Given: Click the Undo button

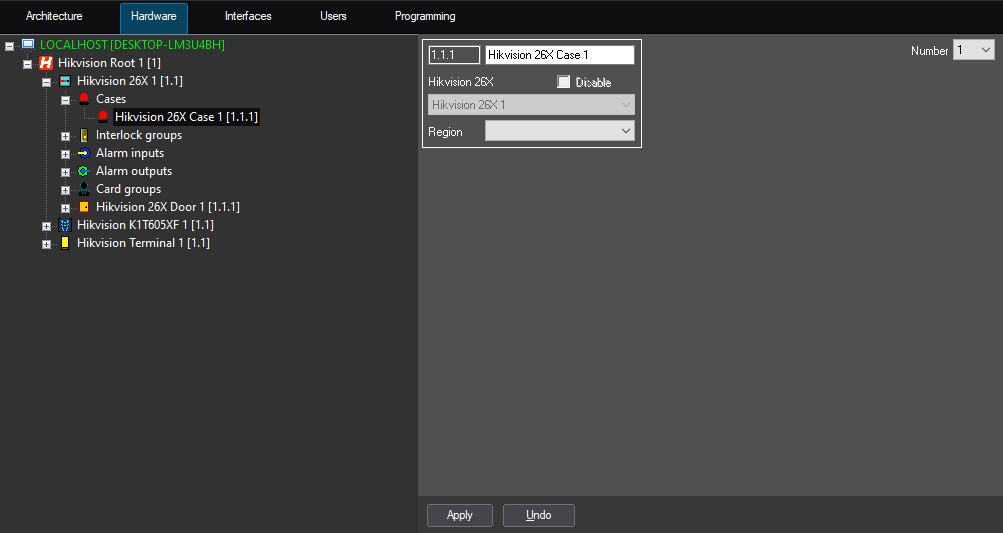Looking at the screenshot, I should tap(539, 515).
